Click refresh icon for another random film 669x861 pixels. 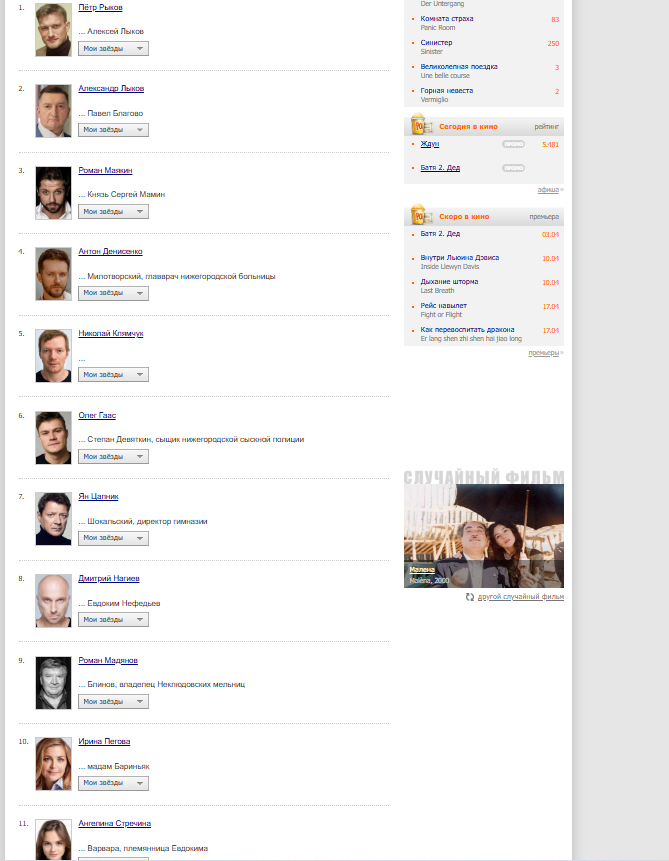tap(470, 597)
